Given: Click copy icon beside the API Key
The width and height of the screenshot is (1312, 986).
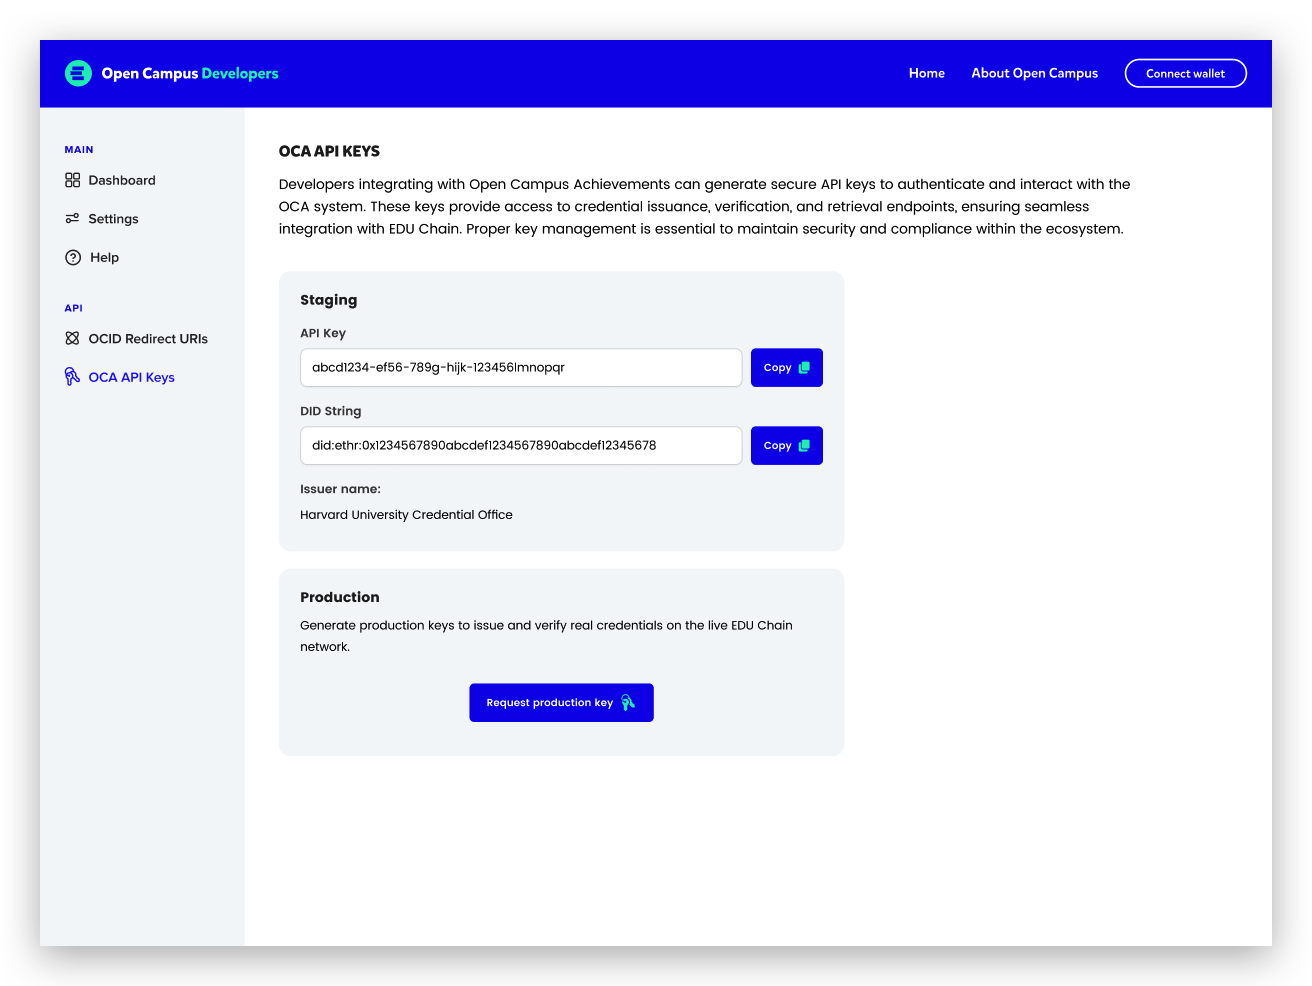Looking at the screenshot, I should [x=804, y=368].
